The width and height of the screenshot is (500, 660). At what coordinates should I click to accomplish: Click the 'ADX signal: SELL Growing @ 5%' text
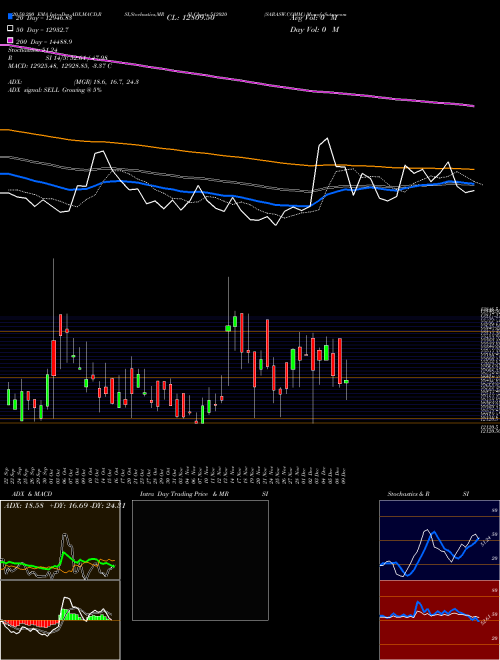[x=55, y=90]
